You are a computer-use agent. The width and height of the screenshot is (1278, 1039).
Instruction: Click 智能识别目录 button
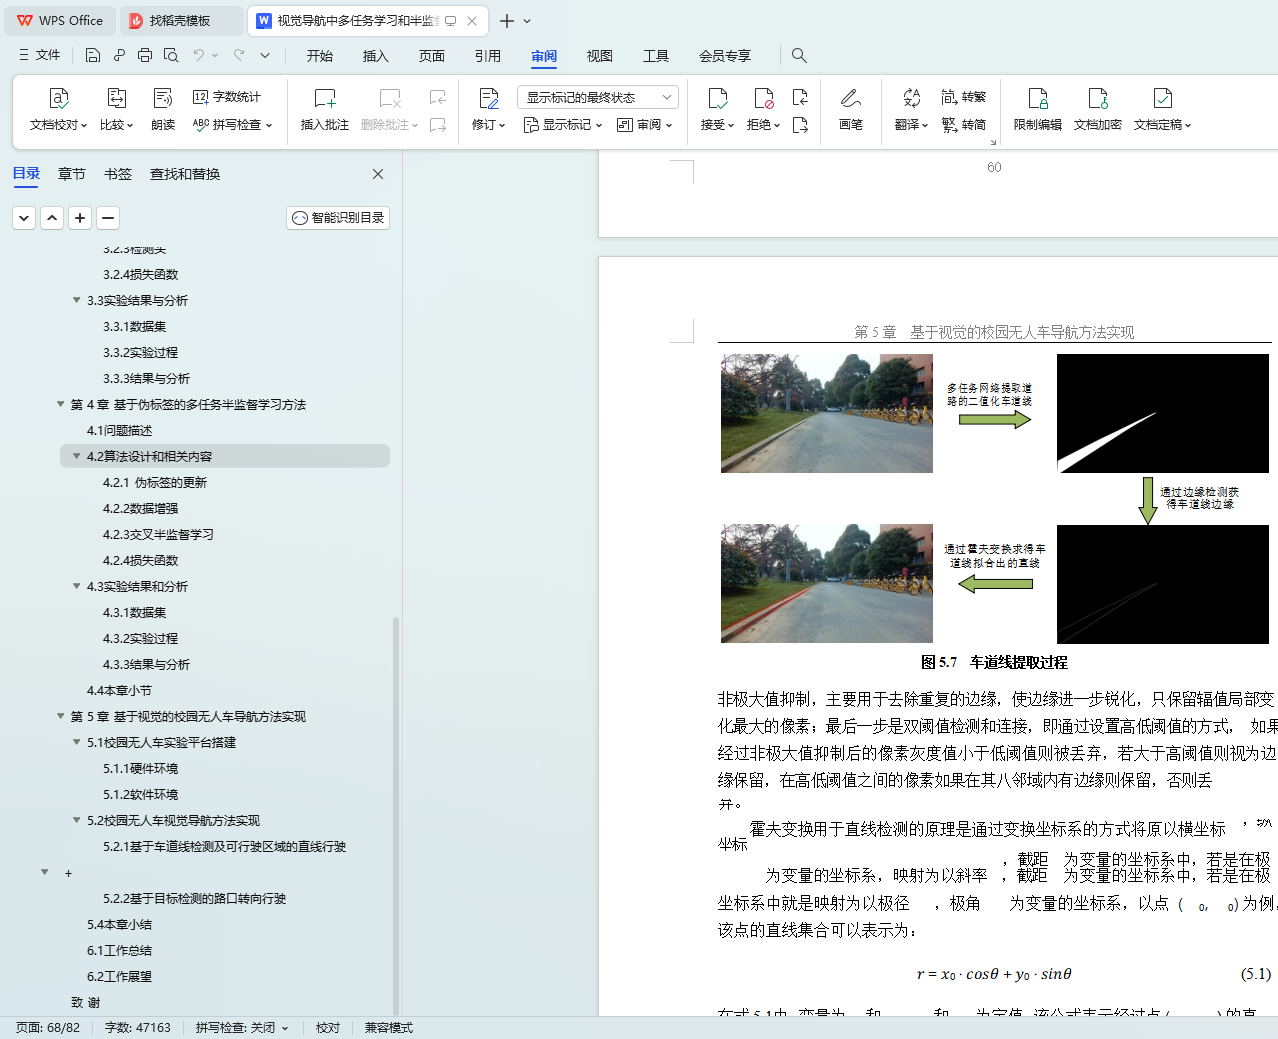pos(338,218)
